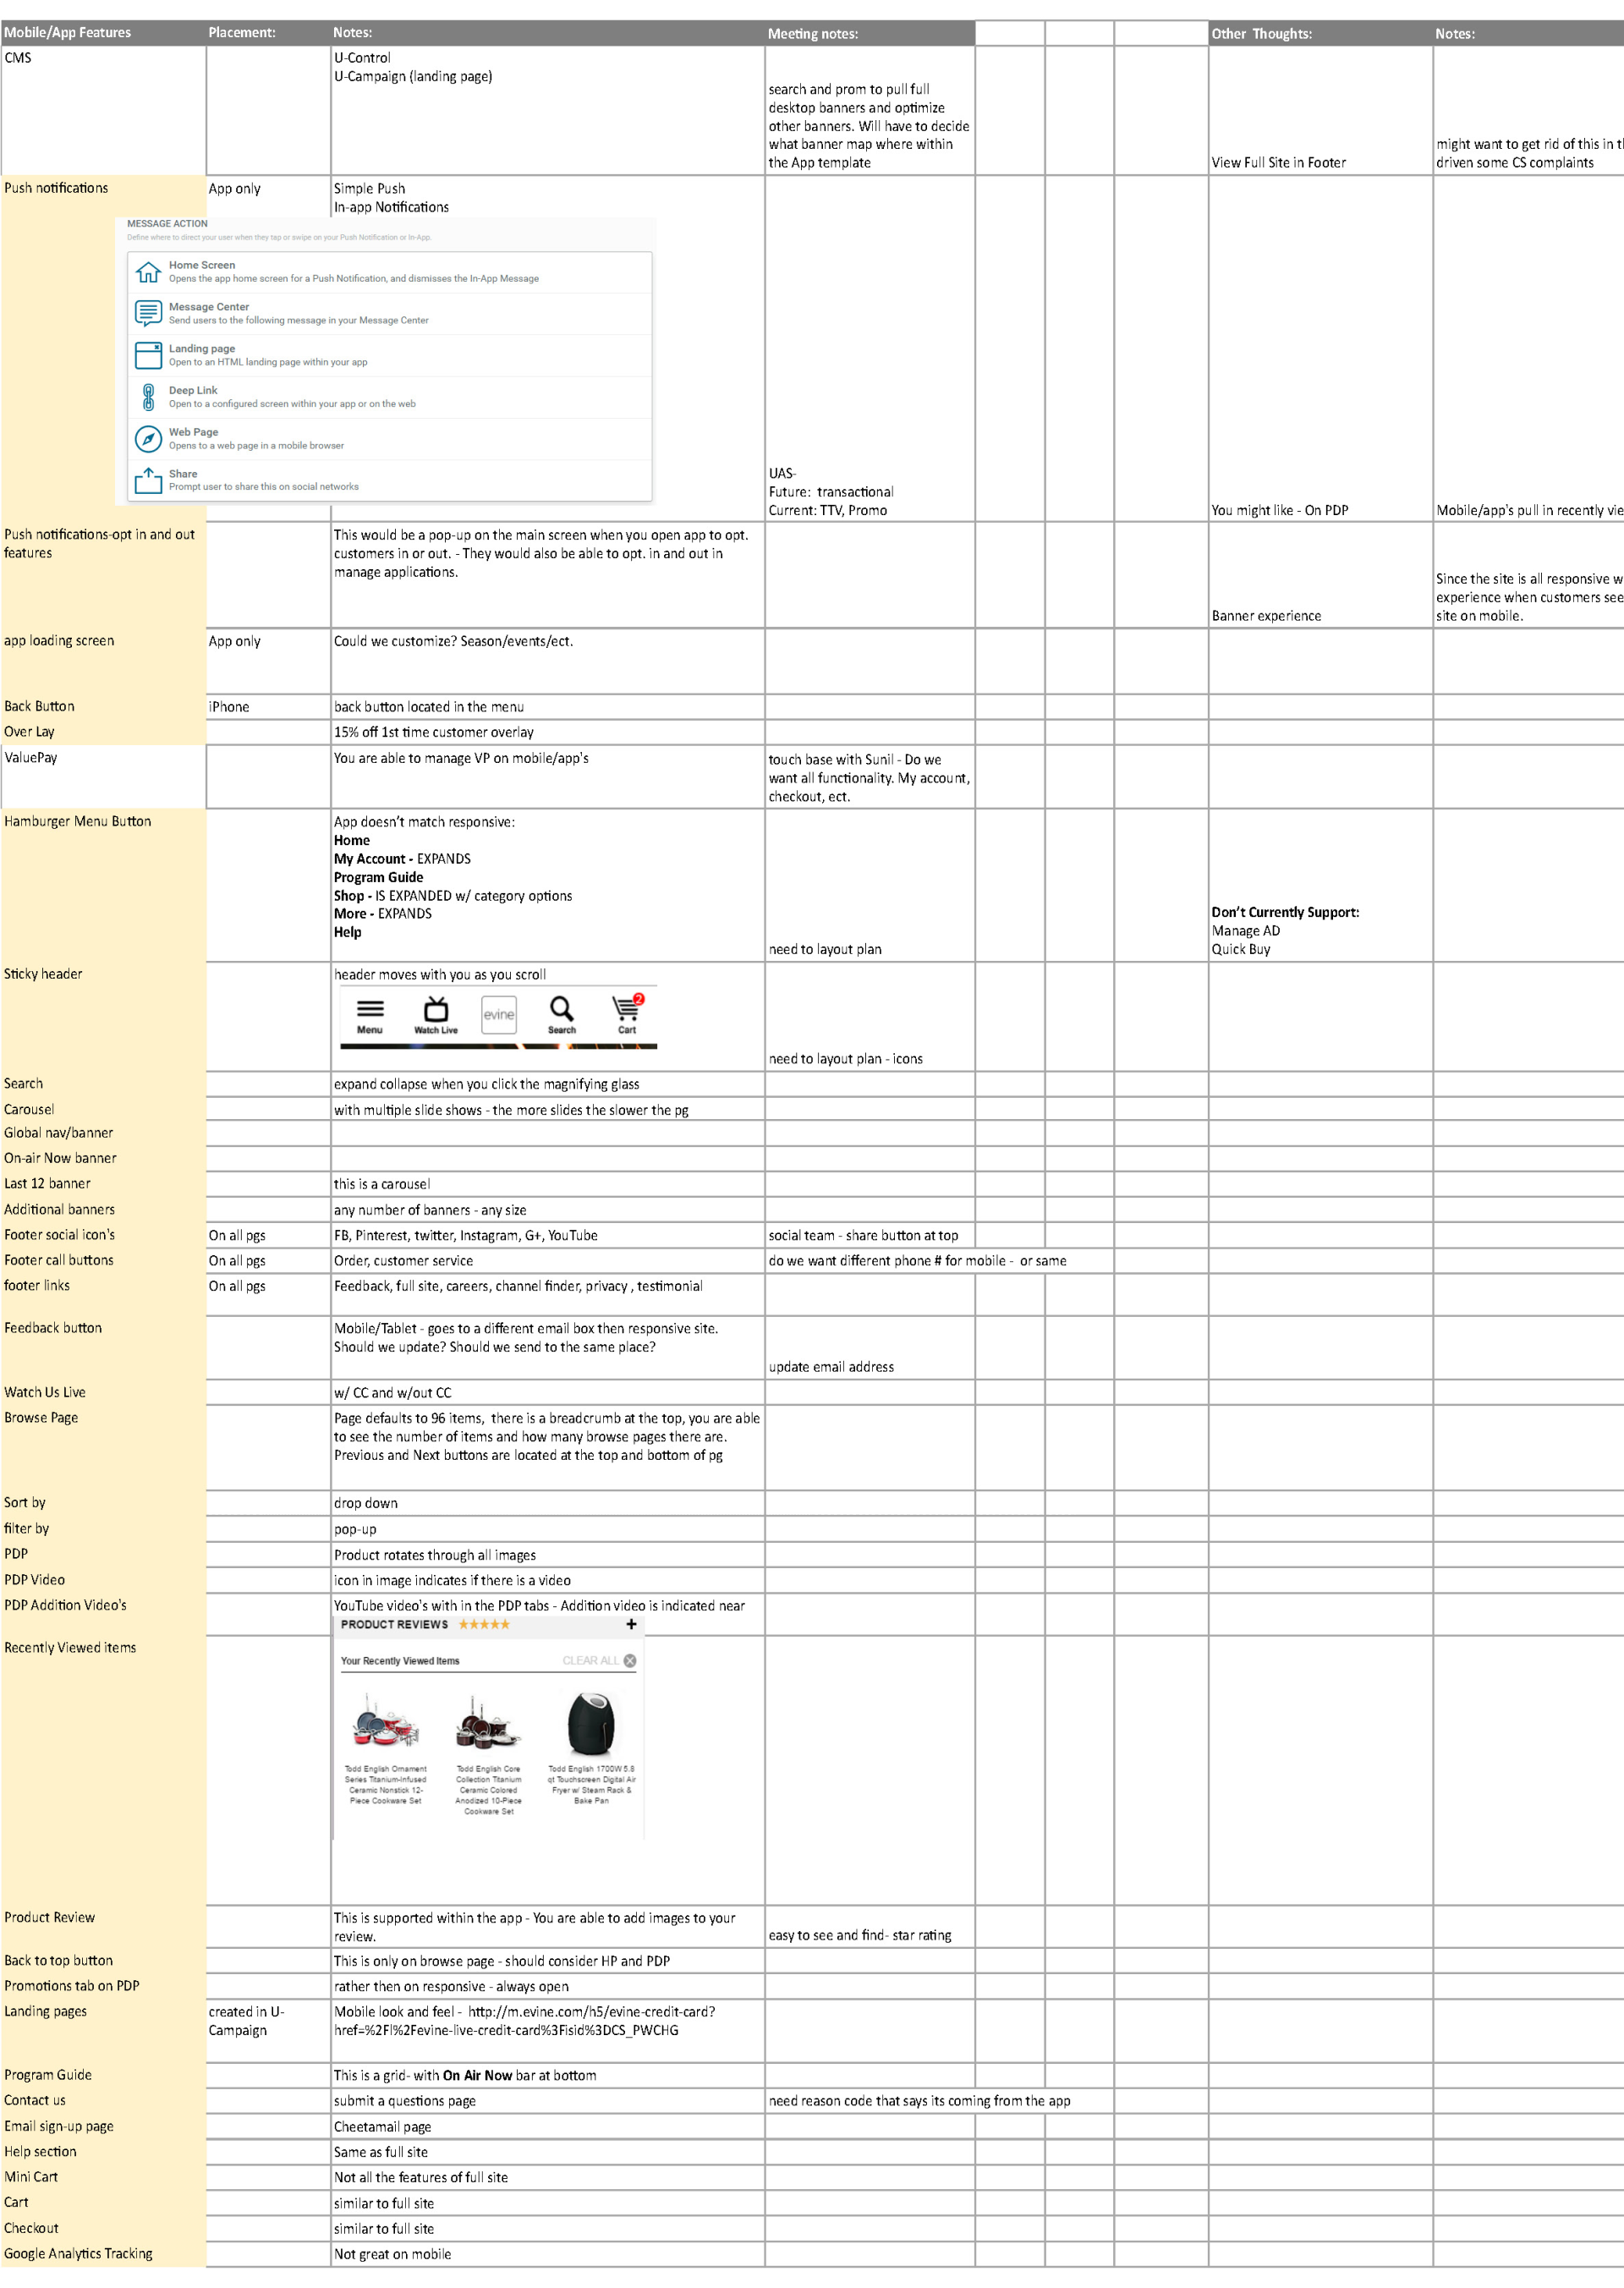Viewport: 1624px width, 2288px height.
Task: Click the red cart badge showing 2
Action: click(638, 999)
